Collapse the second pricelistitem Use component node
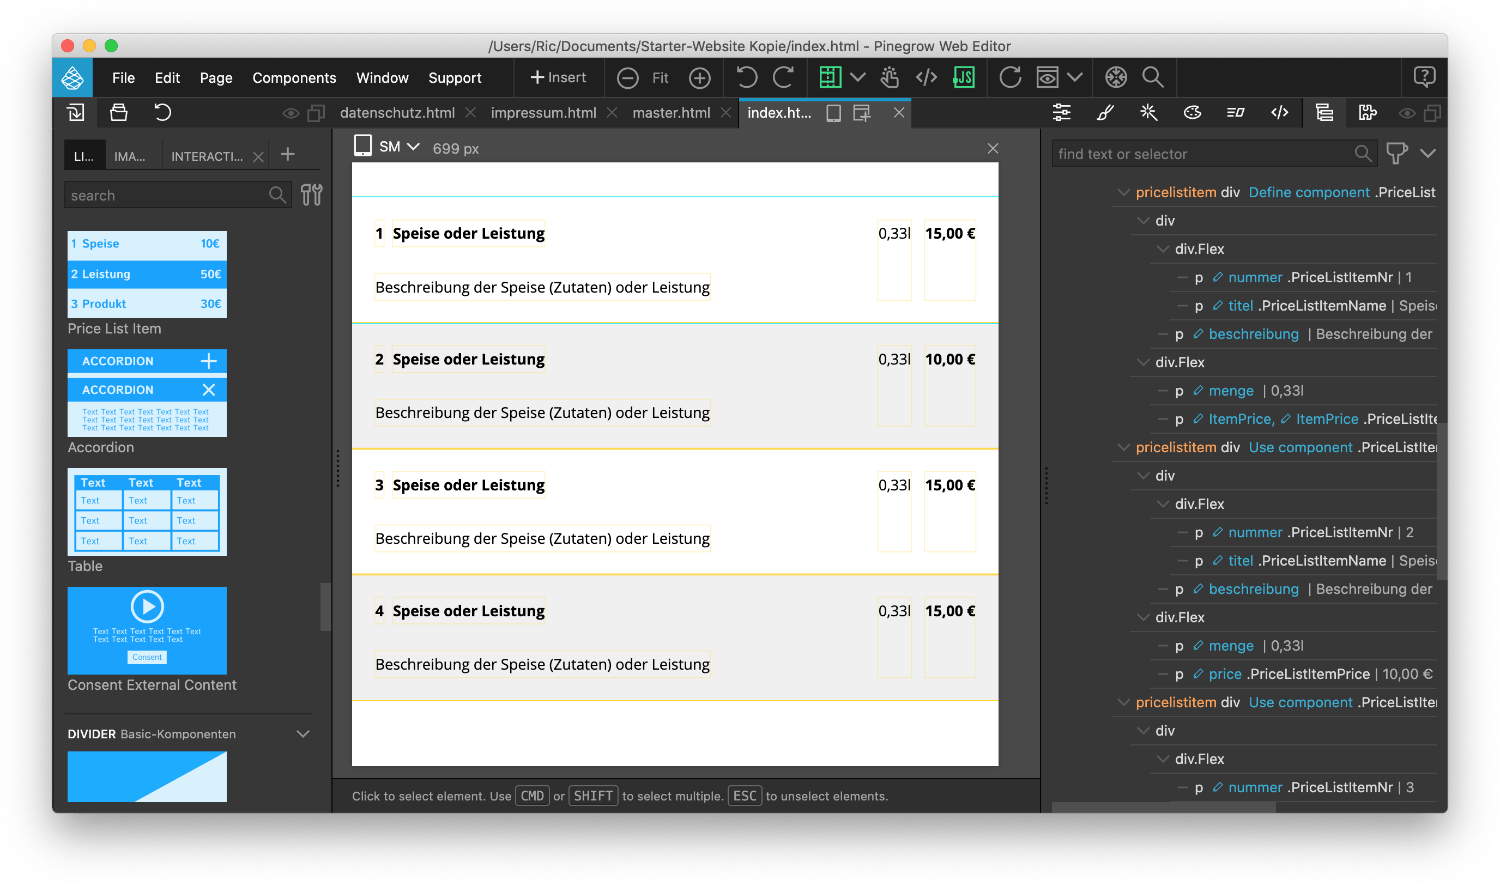The width and height of the screenshot is (1500, 886). 1124,447
